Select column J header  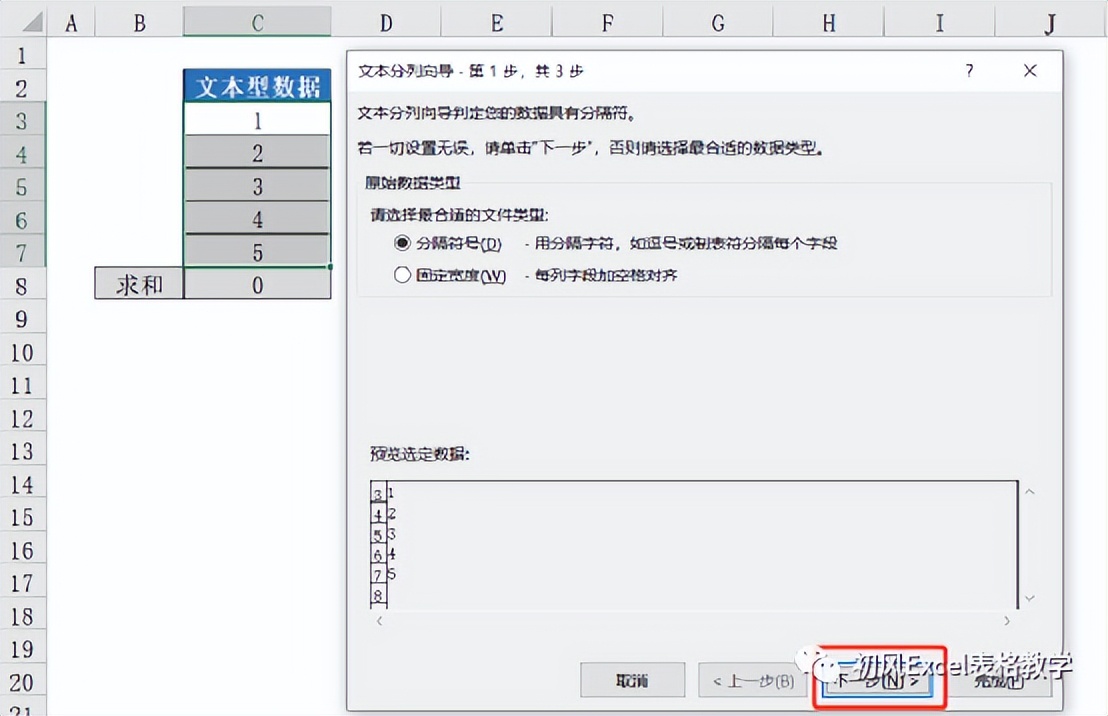click(x=1051, y=23)
